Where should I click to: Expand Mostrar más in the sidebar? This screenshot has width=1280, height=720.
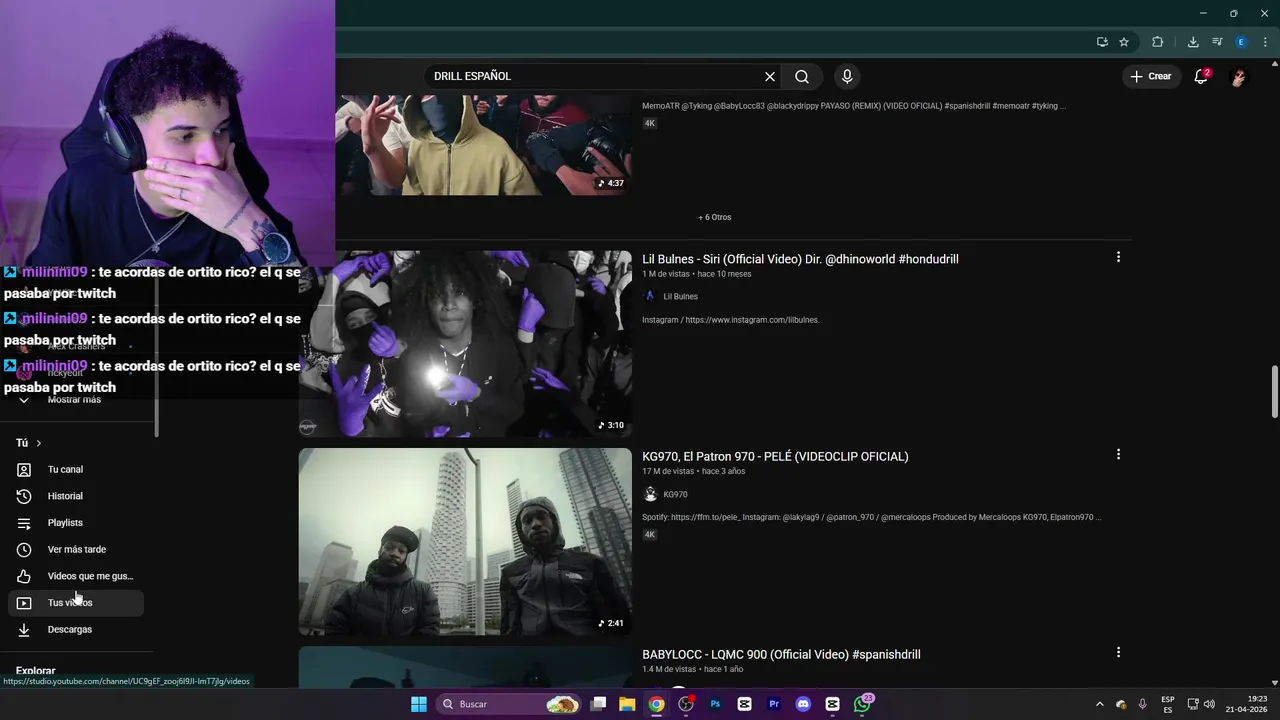(x=76, y=399)
